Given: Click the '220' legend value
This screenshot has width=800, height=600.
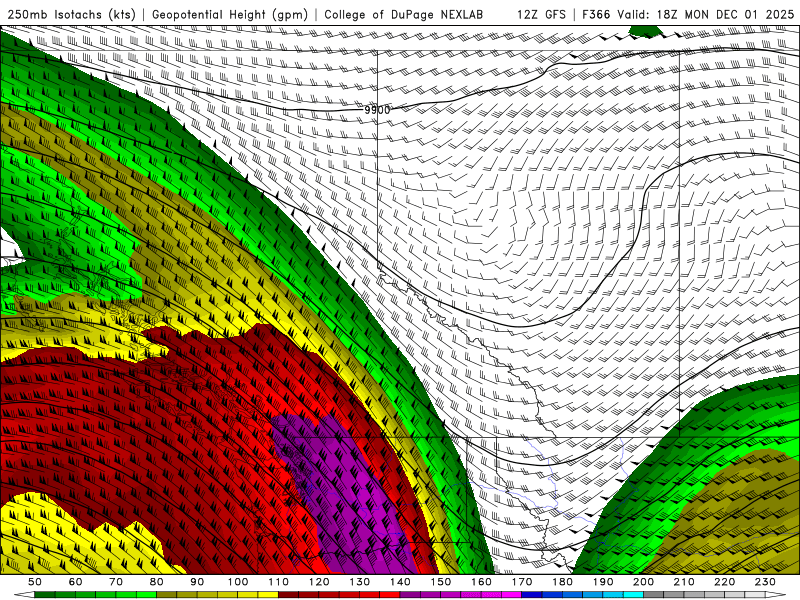Looking at the screenshot, I should (725, 582).
